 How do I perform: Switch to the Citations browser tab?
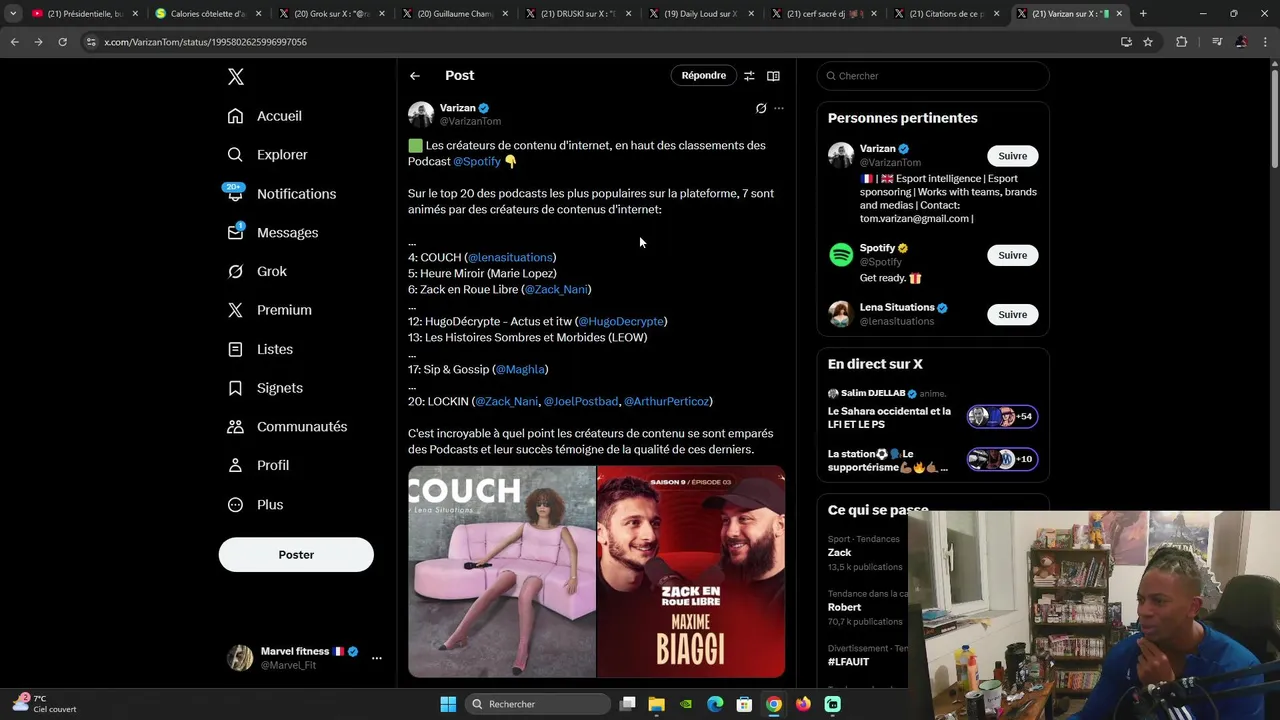pos(946,14)
